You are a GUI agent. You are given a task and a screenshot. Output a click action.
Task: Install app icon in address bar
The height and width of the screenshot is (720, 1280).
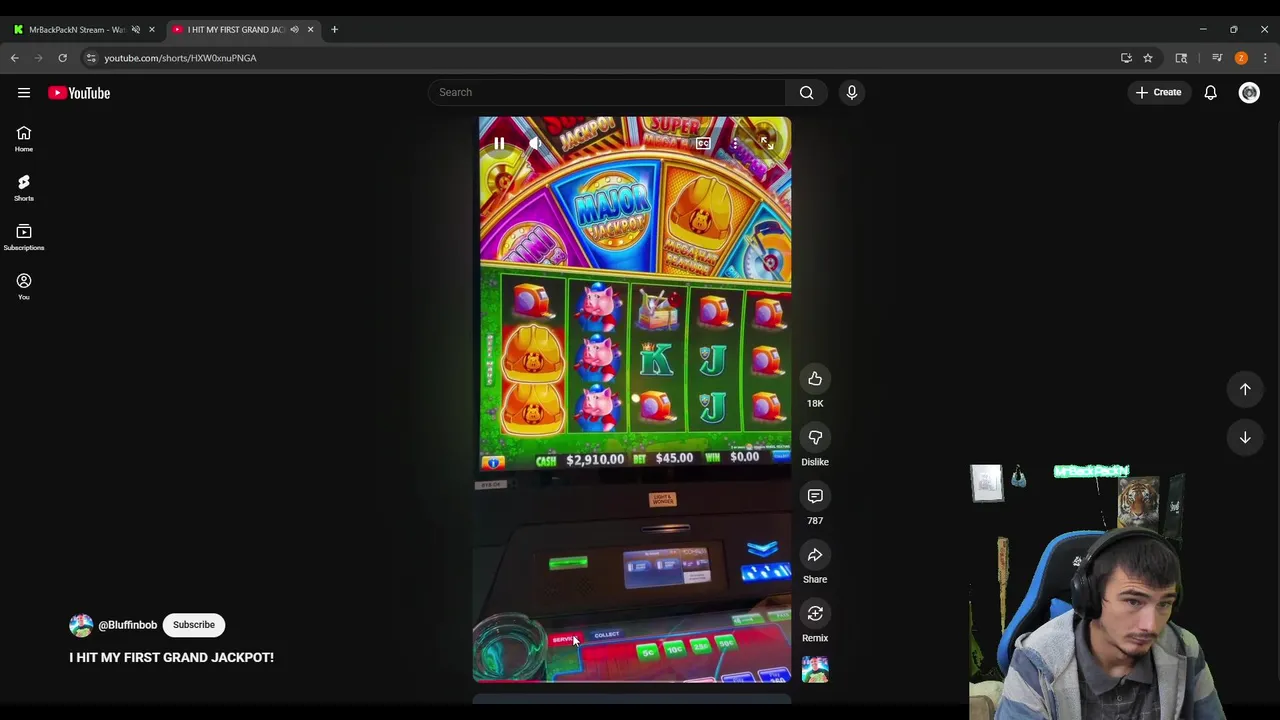(1126, 58)
